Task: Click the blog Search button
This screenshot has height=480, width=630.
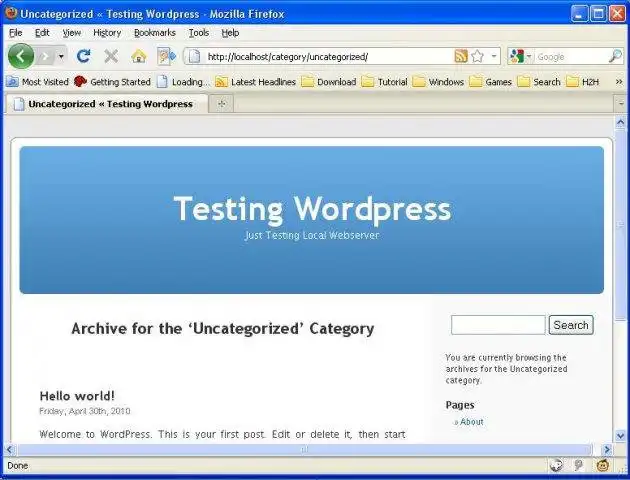Action: pos(571,325)
